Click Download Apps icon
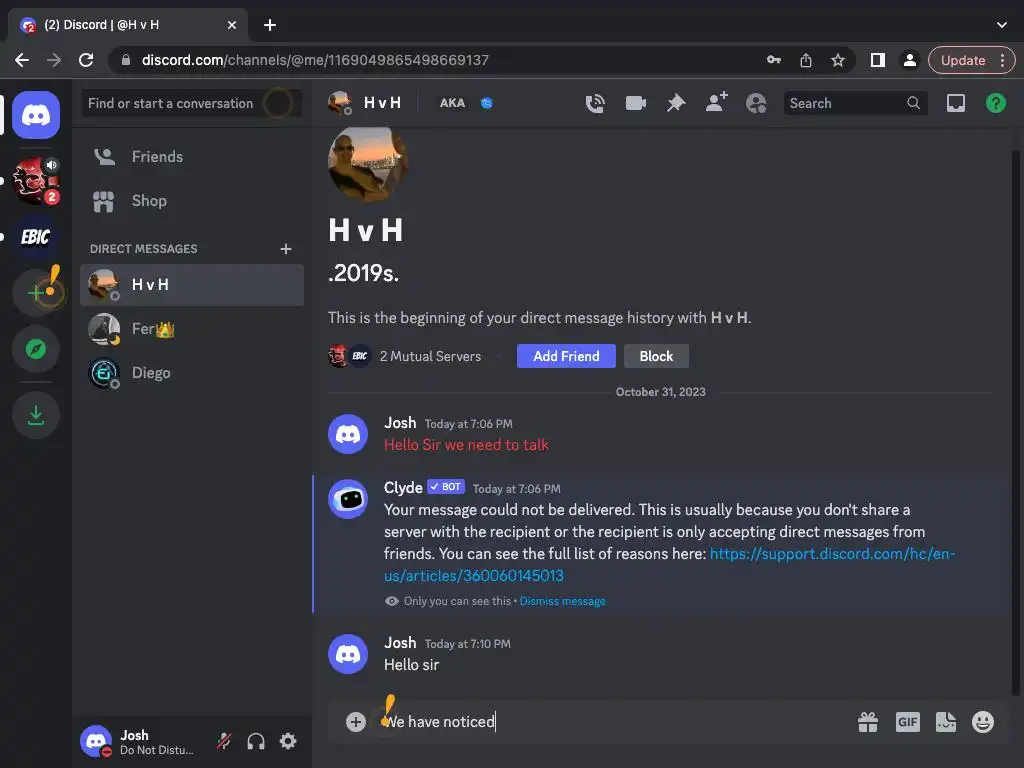1024x768 pixels. coord(36,415)
